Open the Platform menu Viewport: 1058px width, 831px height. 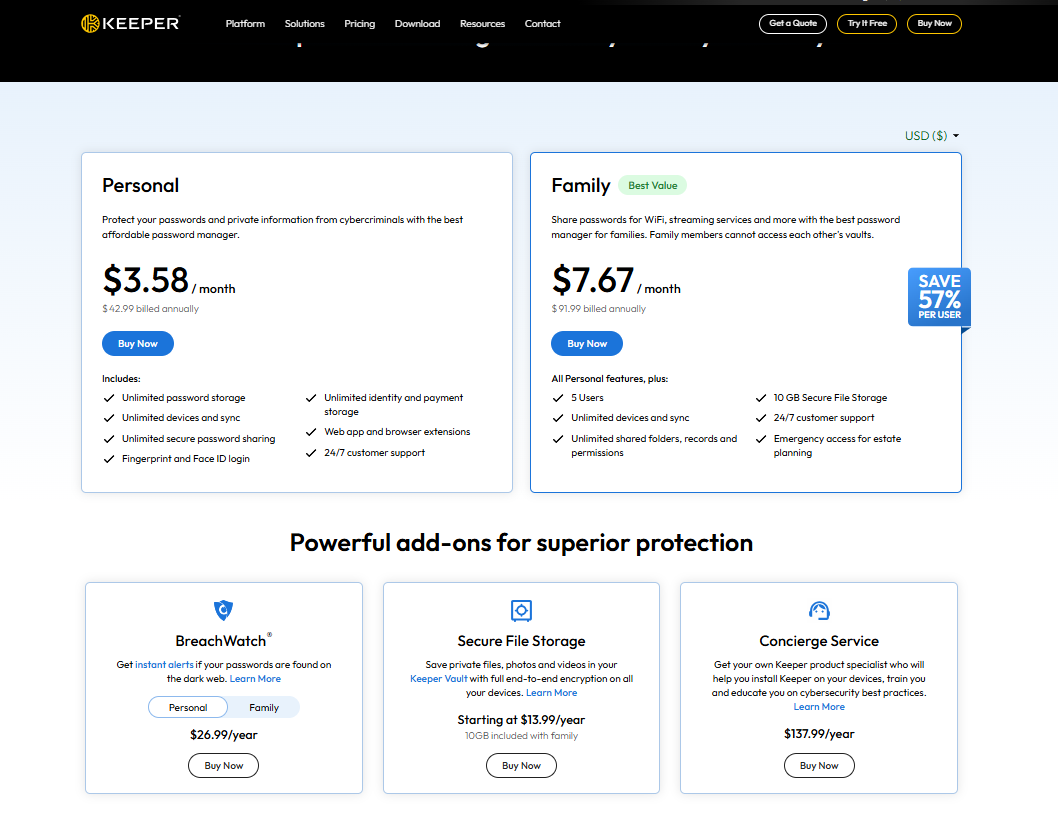(x=245, y=24)
